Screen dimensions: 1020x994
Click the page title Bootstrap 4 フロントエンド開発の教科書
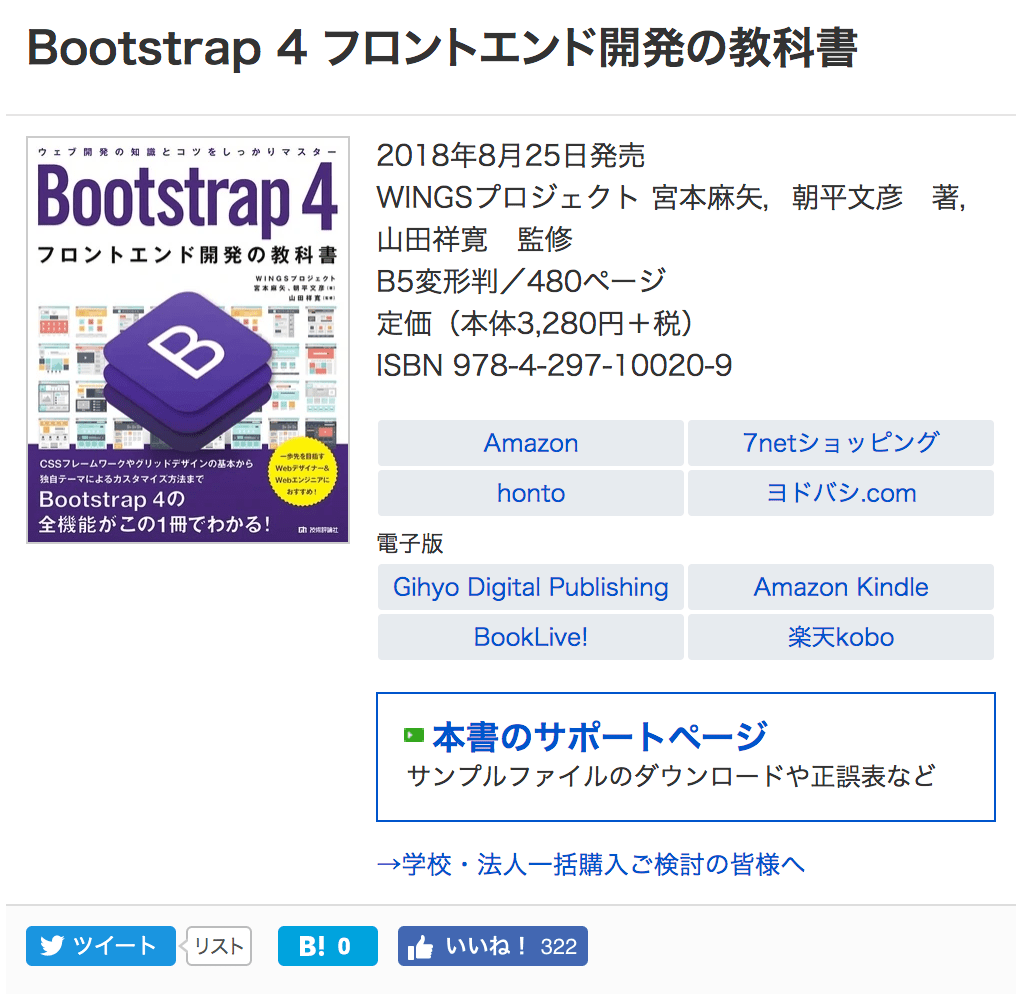(x=442, y=48)
